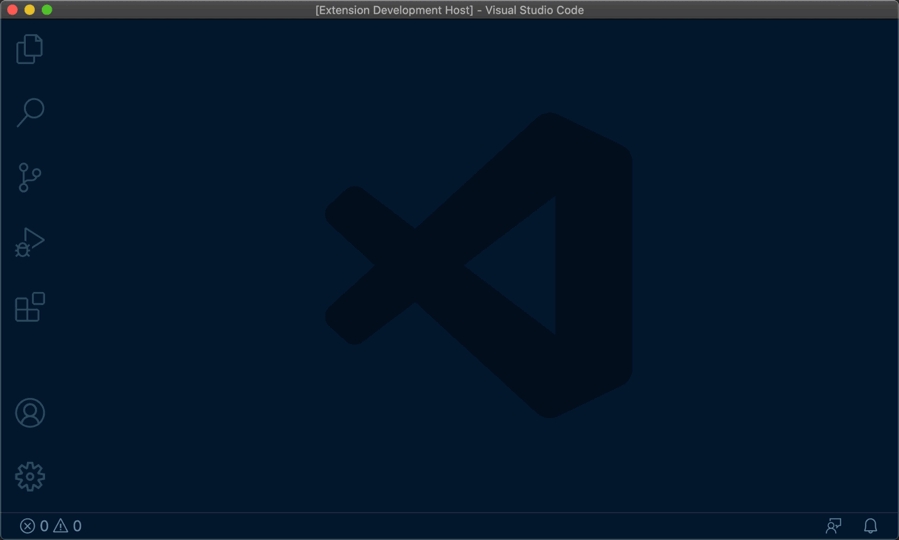Click the warning count number in status bar
Image resolution: width=899 pixels, height=540 pixels.
pyautogui.click(x=77, y=526)
